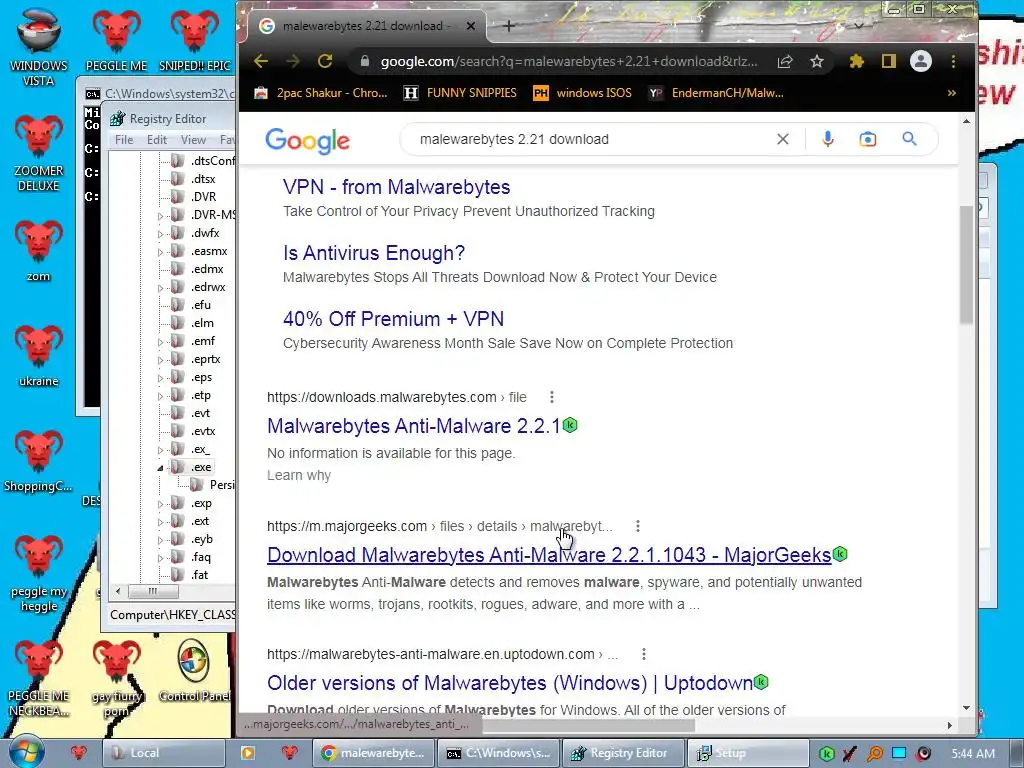Expand the .eps registry key
This screenshot has width=1024, height=768.
coord(160,377)
